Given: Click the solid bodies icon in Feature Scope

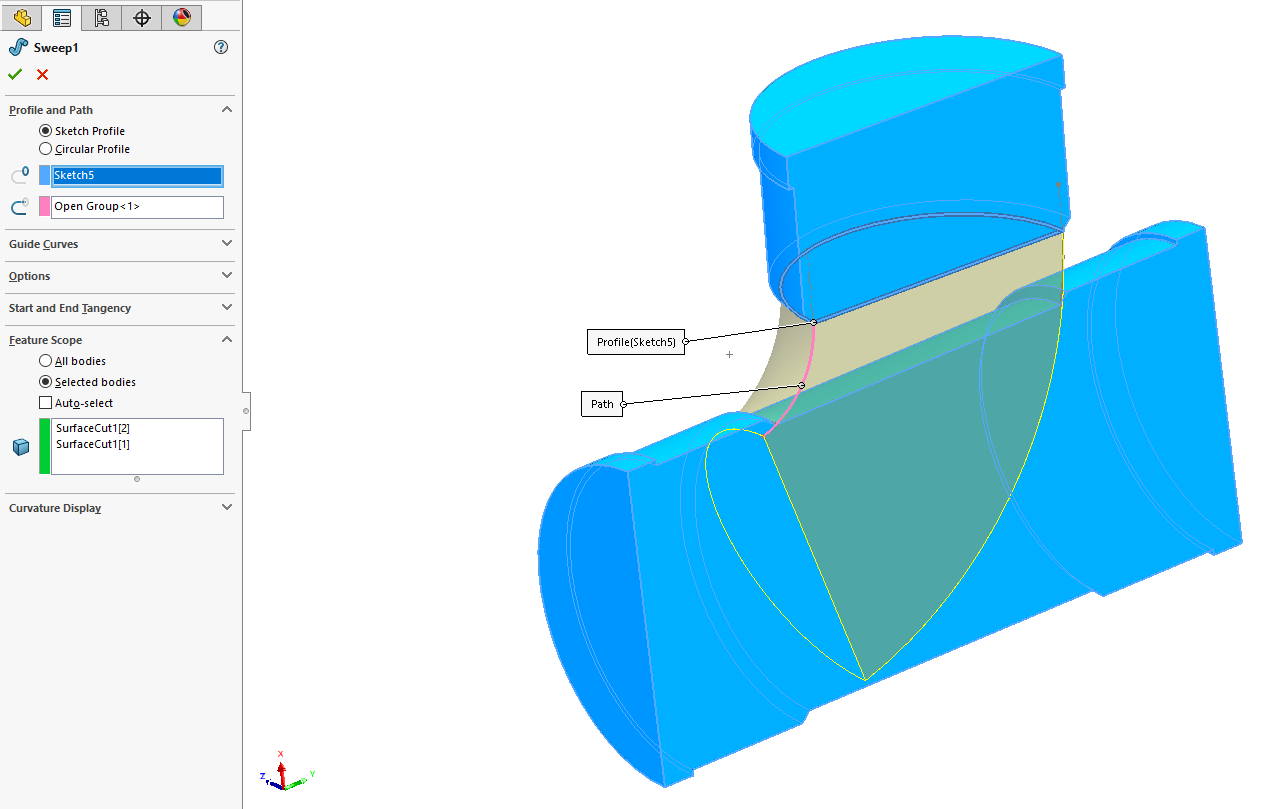Looking at the screenshot, I should tap(20, 446).
